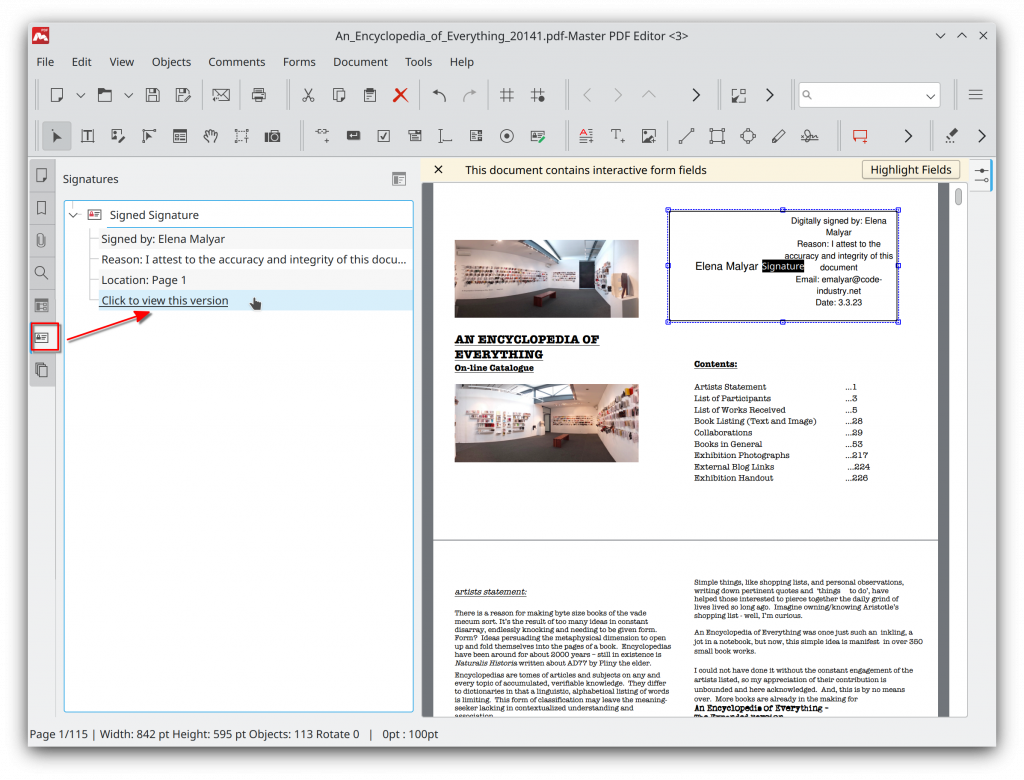Select the Add Text tool
The width and height of the screenshot is (1024, 780).
tap(617, 136)
